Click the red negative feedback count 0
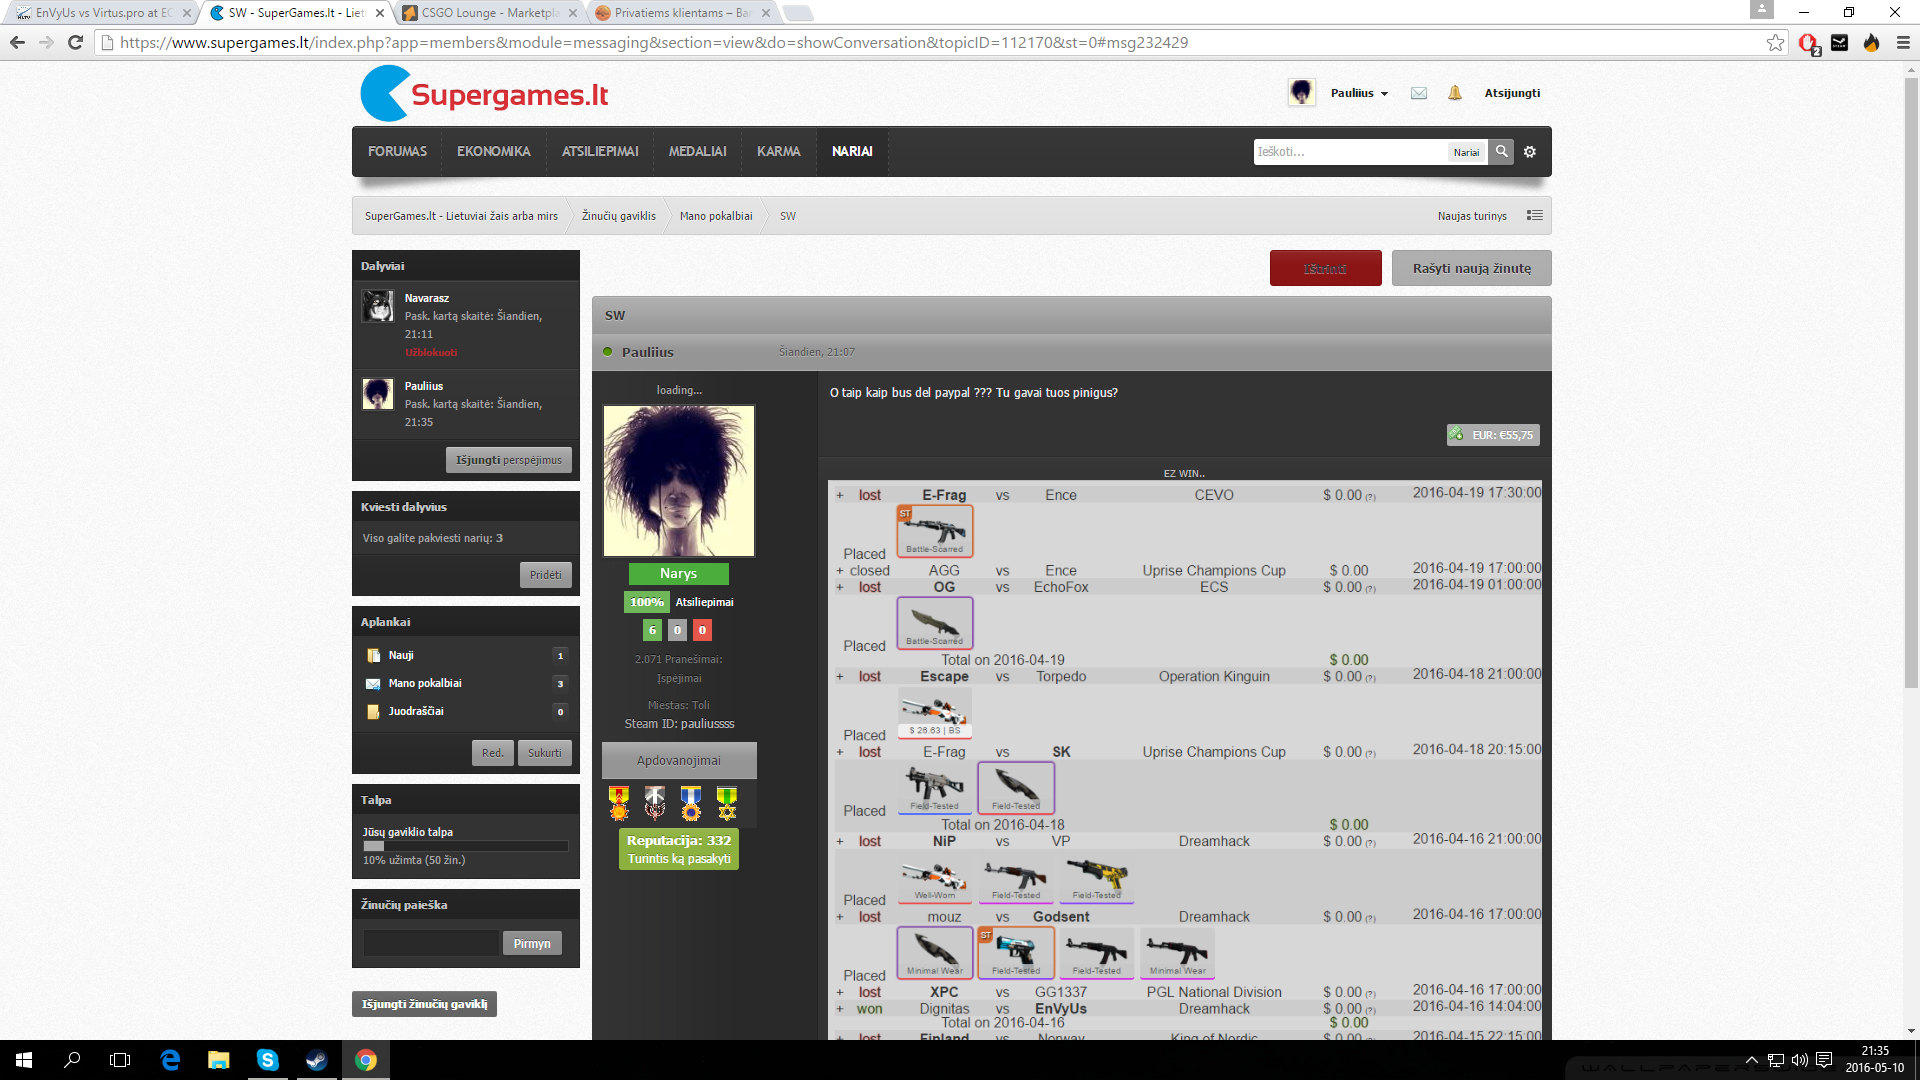Viewport: 1920px width, 1080px height. click(702, 630)
